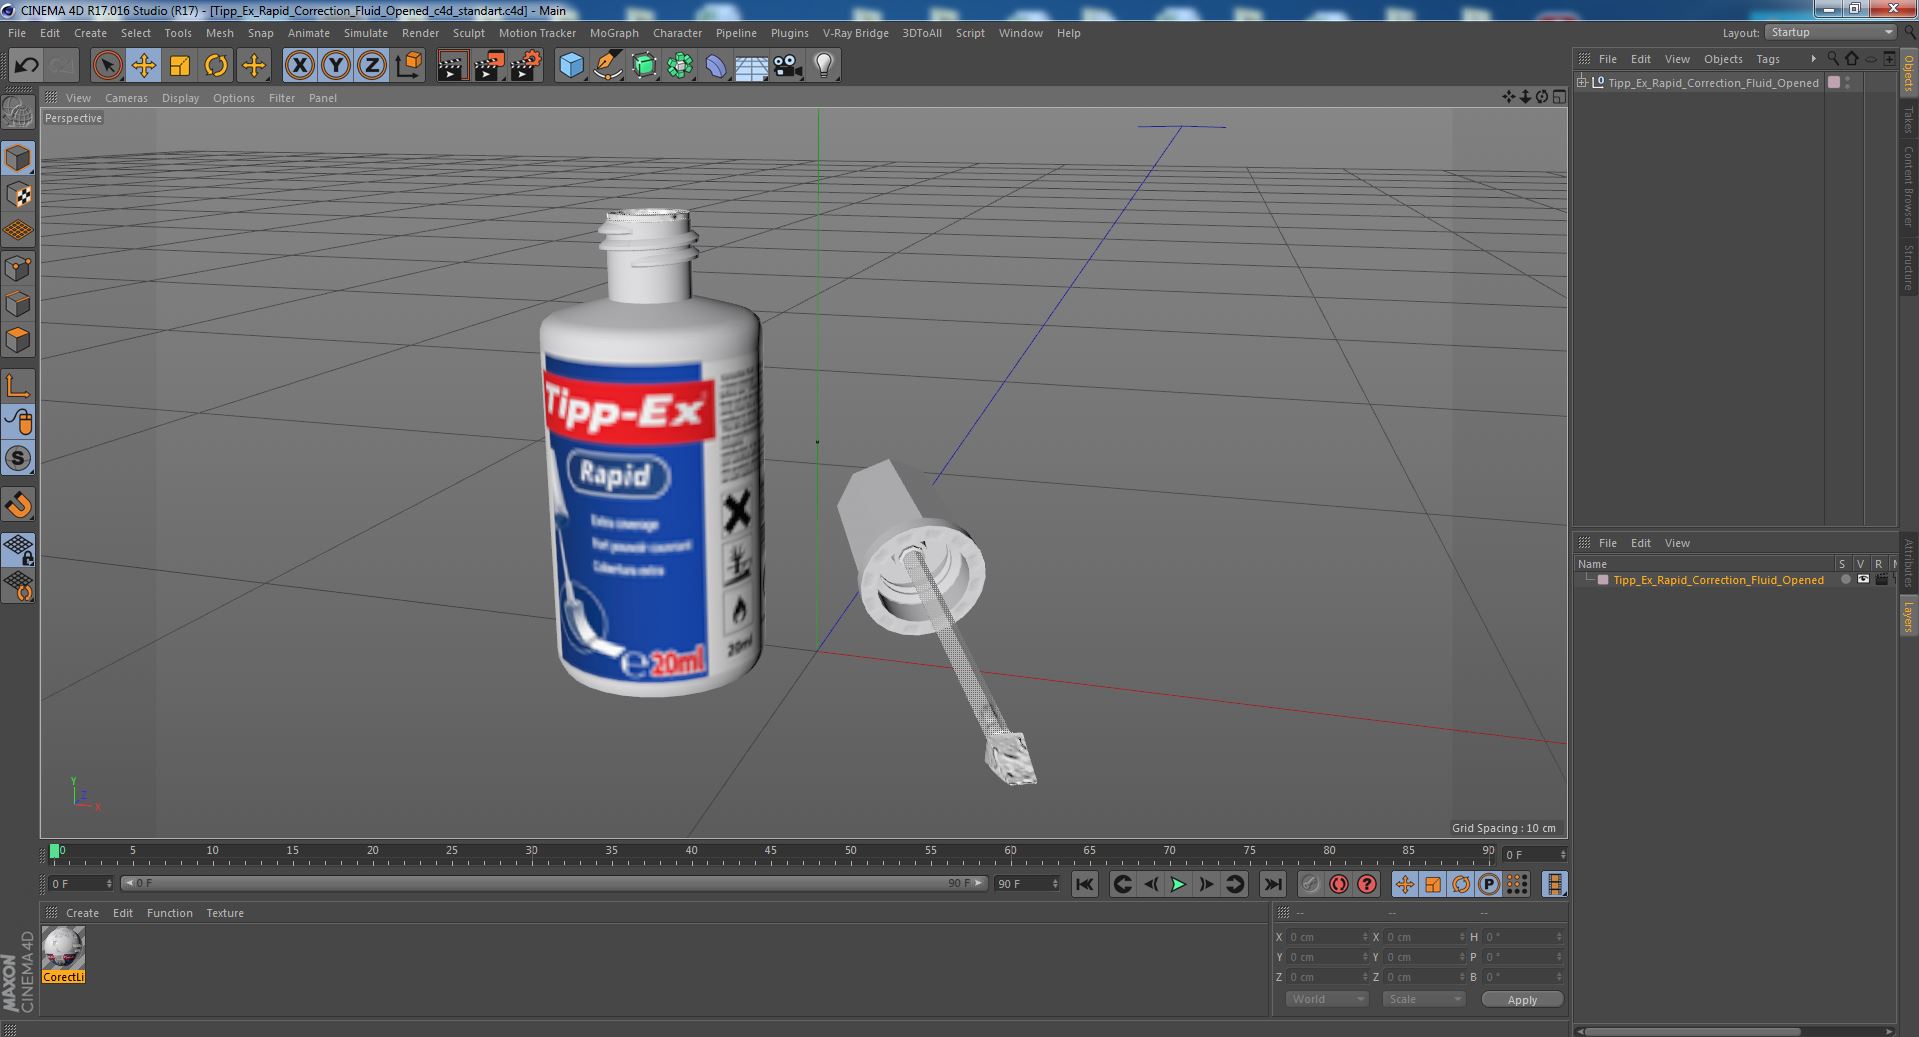
Task: Add a Floor environment object
Action: coord(752,66)
